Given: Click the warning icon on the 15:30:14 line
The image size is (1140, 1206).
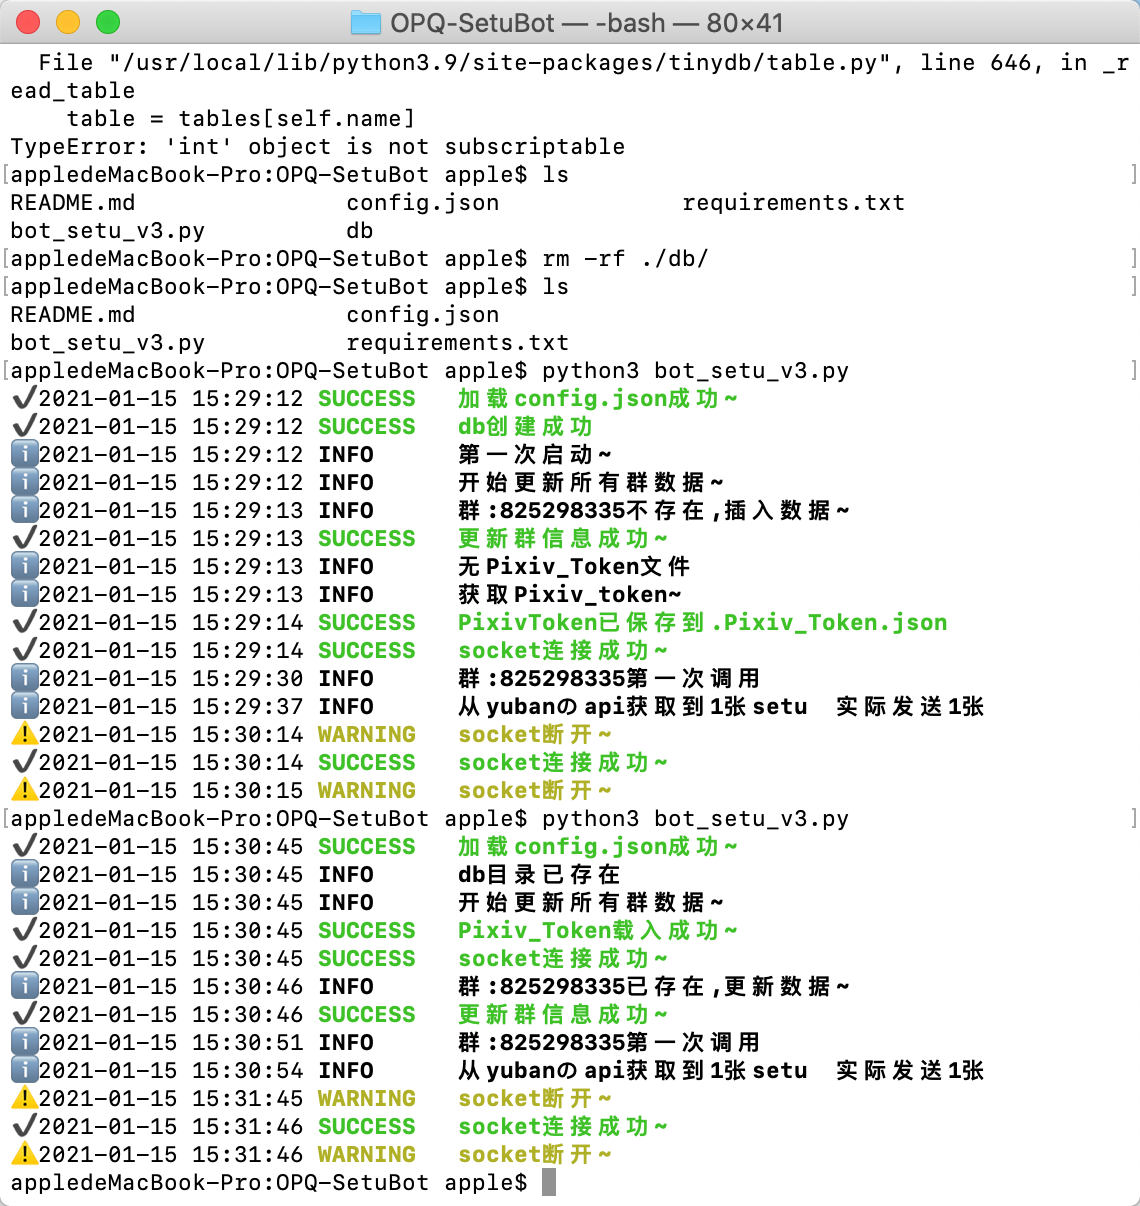Looking at the screenshot, I should 22,734.
